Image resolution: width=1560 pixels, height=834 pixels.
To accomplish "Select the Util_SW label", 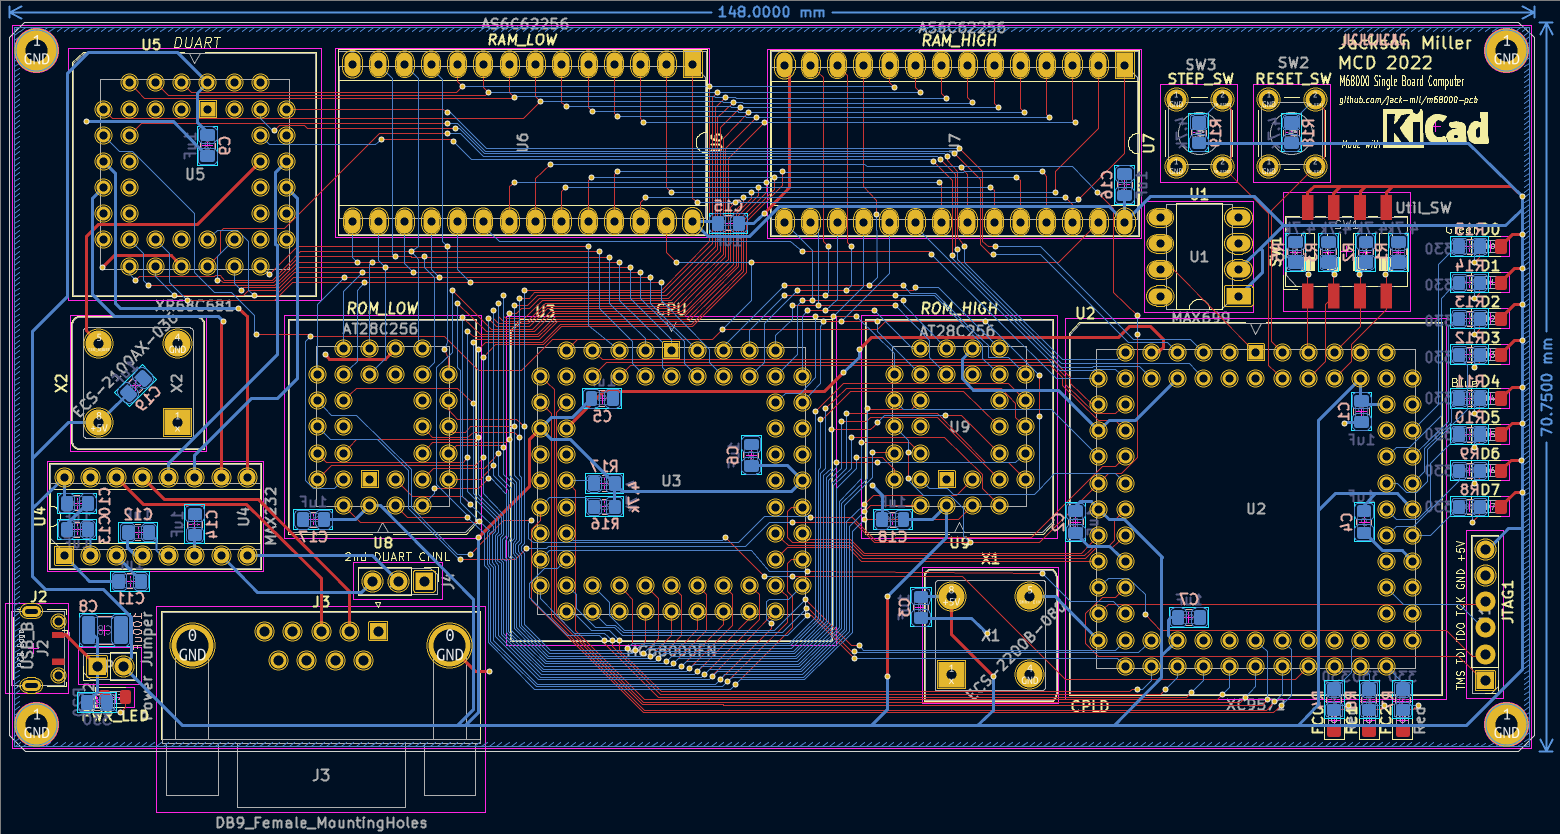I will pyautogui.click(x=1423, y=208).
